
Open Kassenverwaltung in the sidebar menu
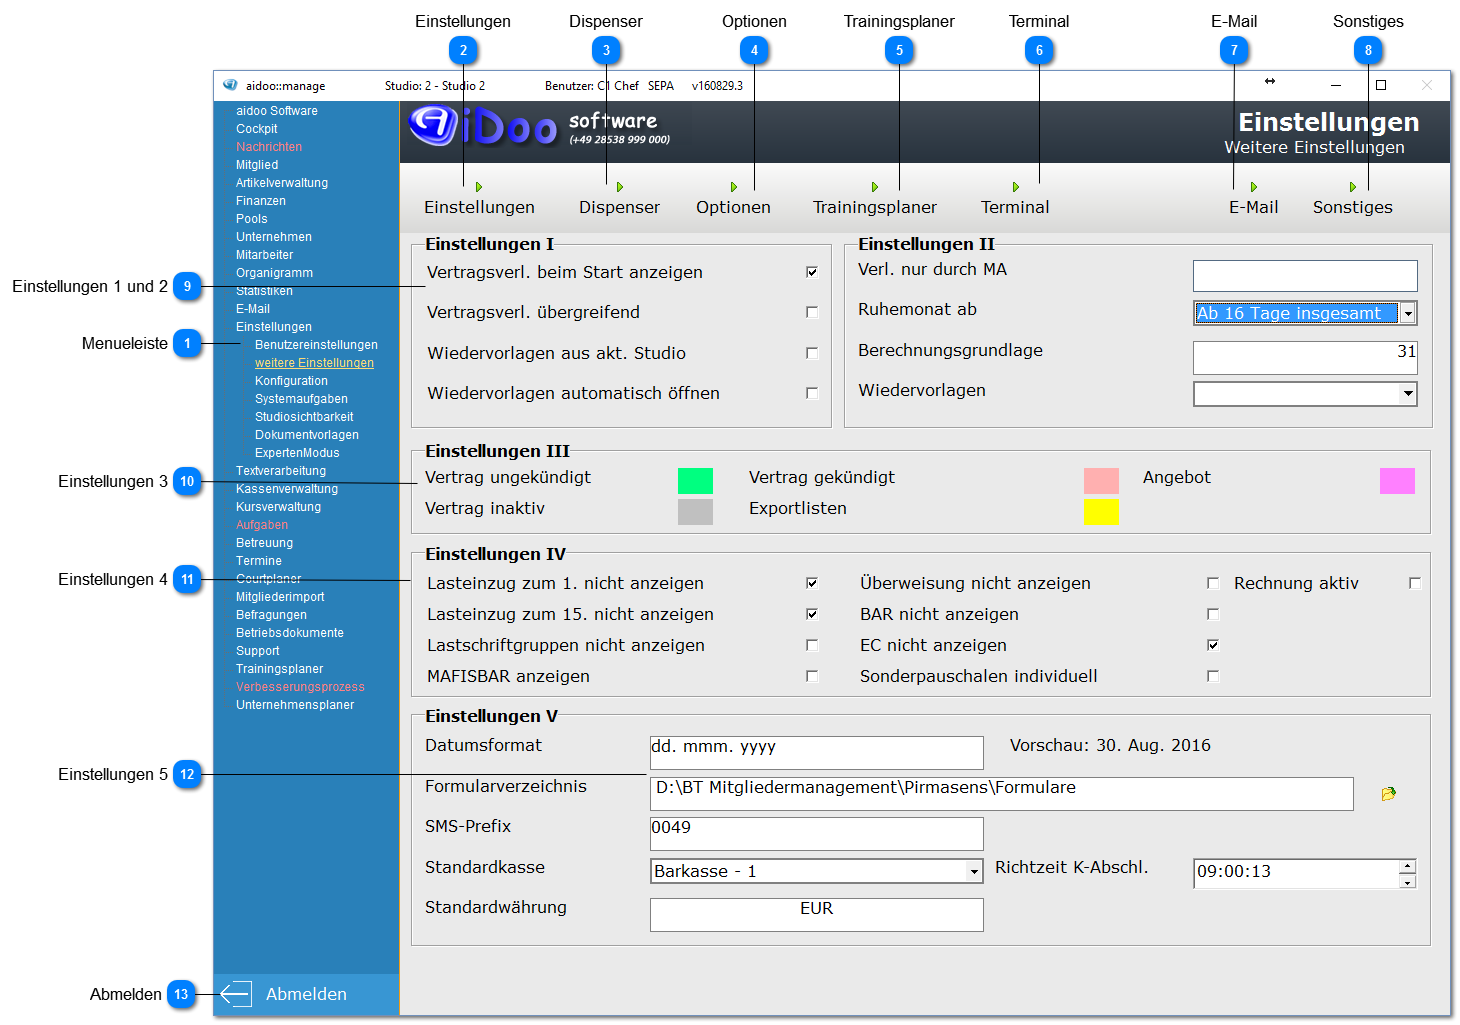(287, 489)
